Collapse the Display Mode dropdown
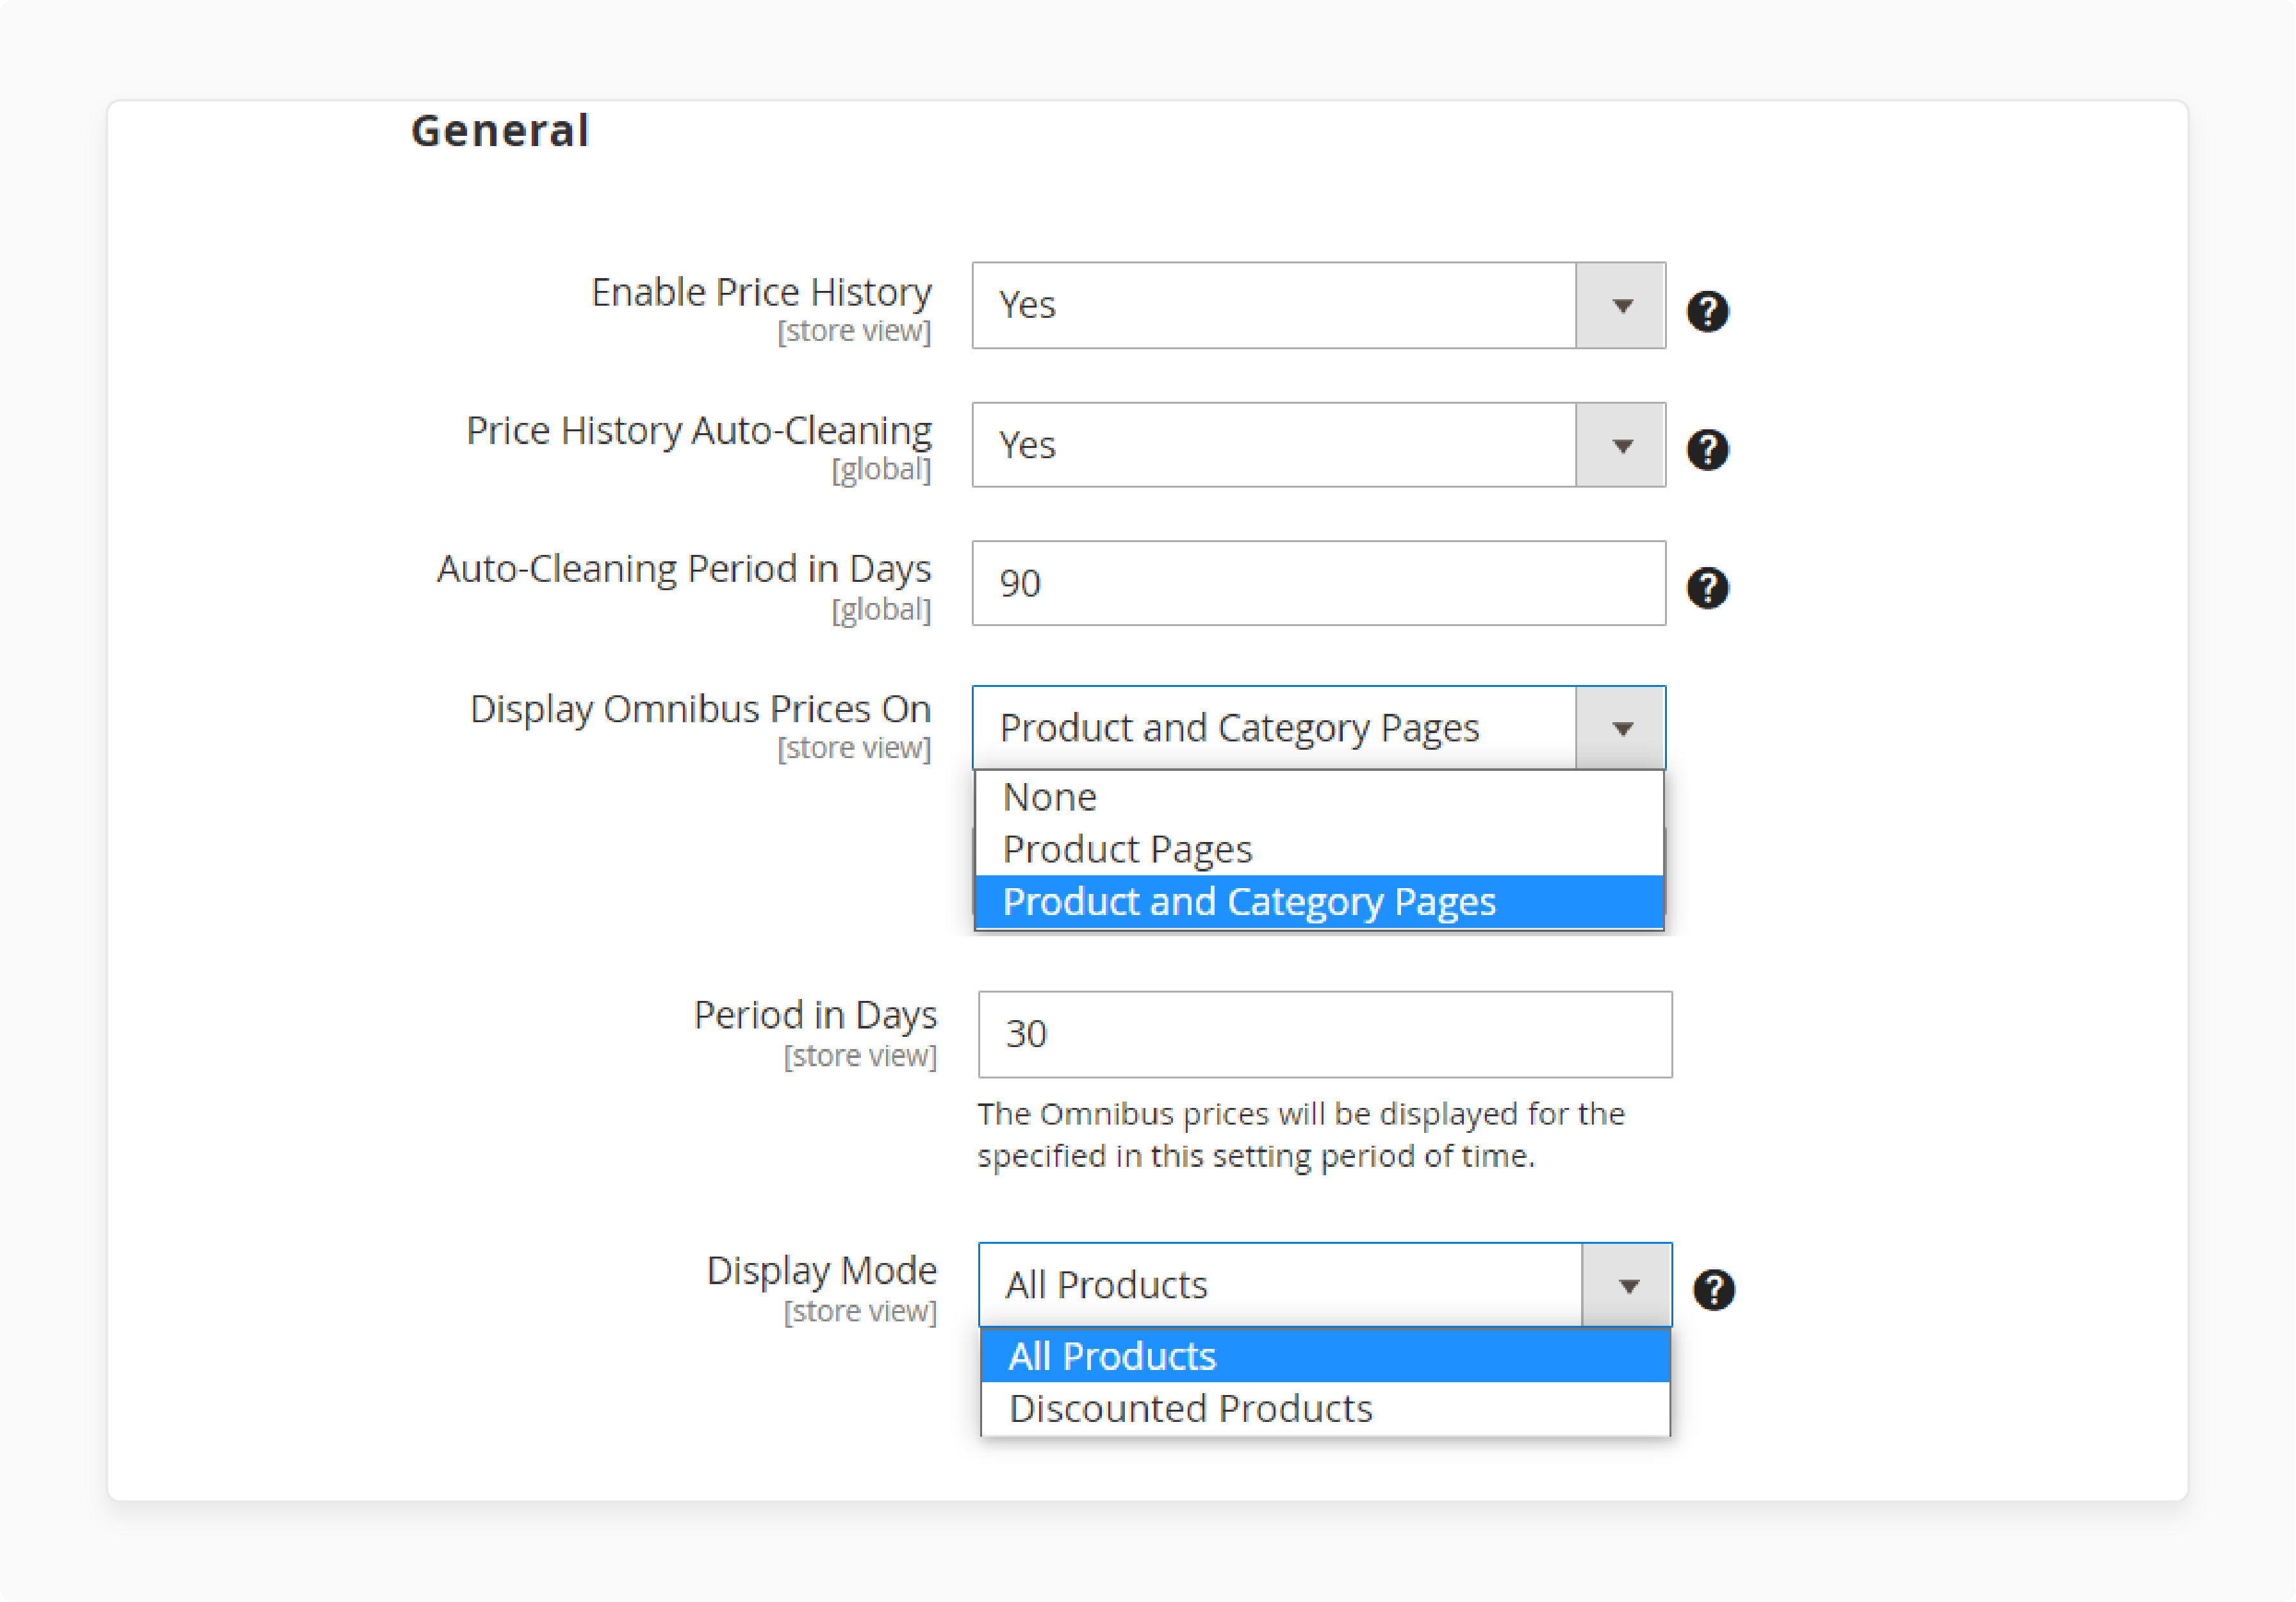Screen dimensions: 2296x1602 tap(1324, 1285)
